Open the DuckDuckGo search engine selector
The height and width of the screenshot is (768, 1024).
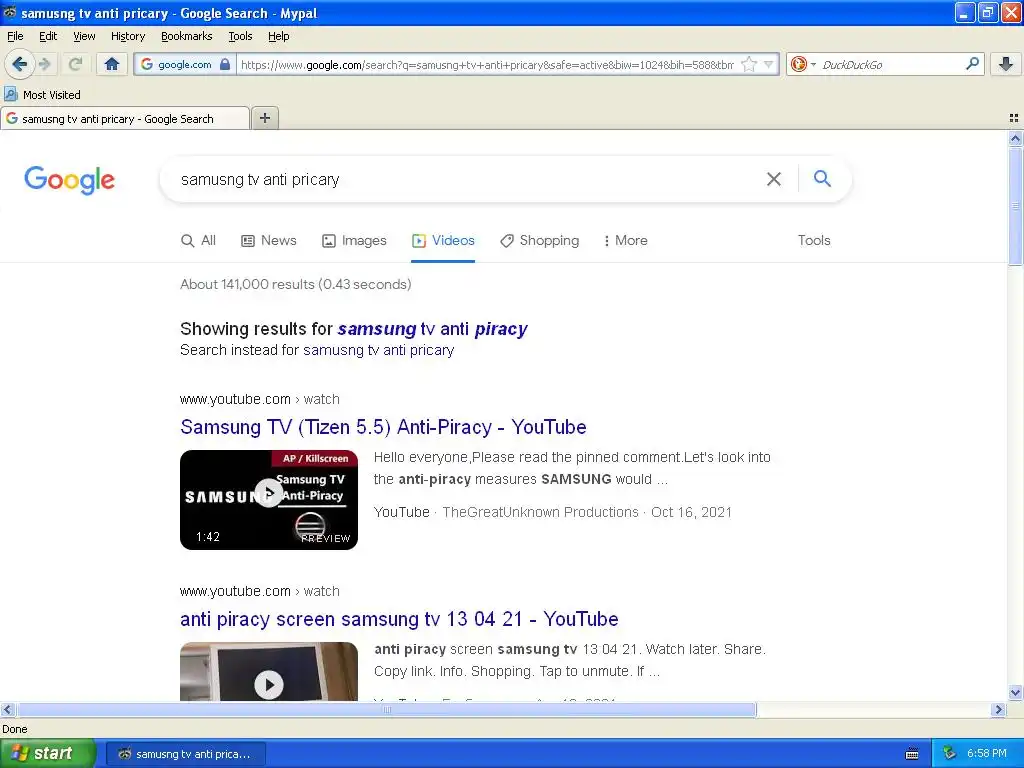[803, 64]
